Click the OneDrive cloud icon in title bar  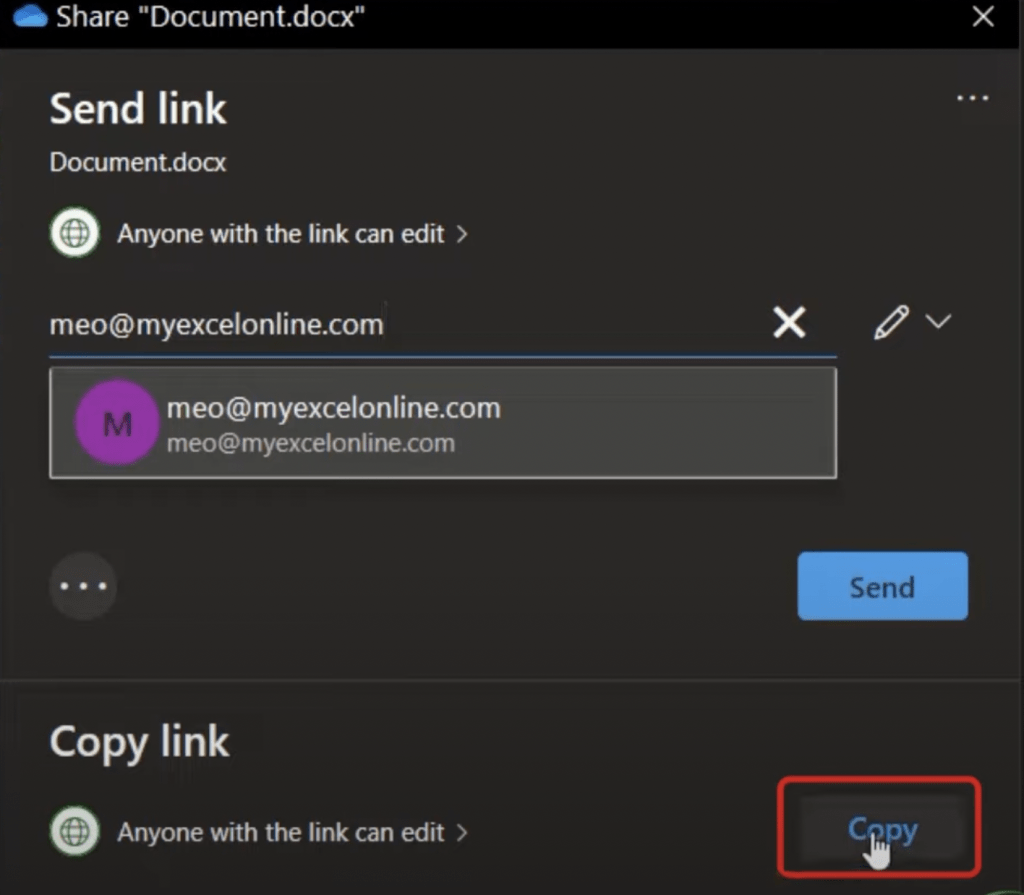click(30, 16)
